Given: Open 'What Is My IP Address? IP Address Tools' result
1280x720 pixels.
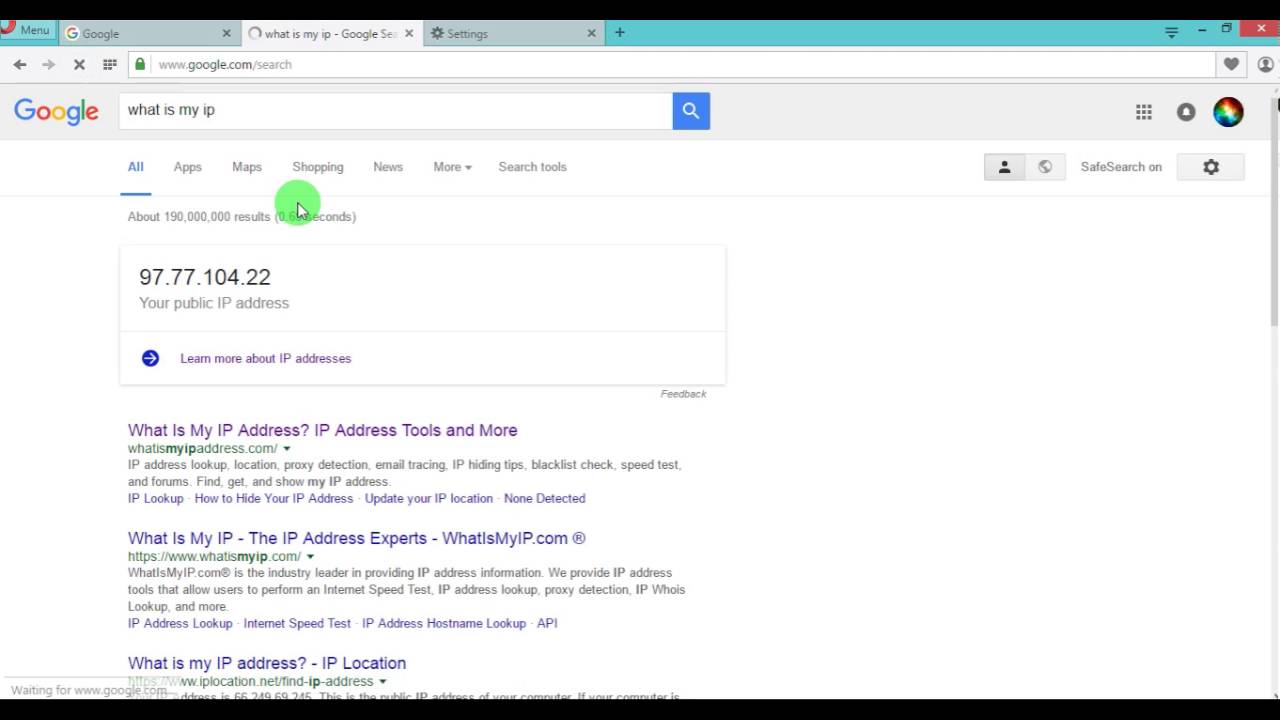Looking at the screenshot, I should [322, 430].
